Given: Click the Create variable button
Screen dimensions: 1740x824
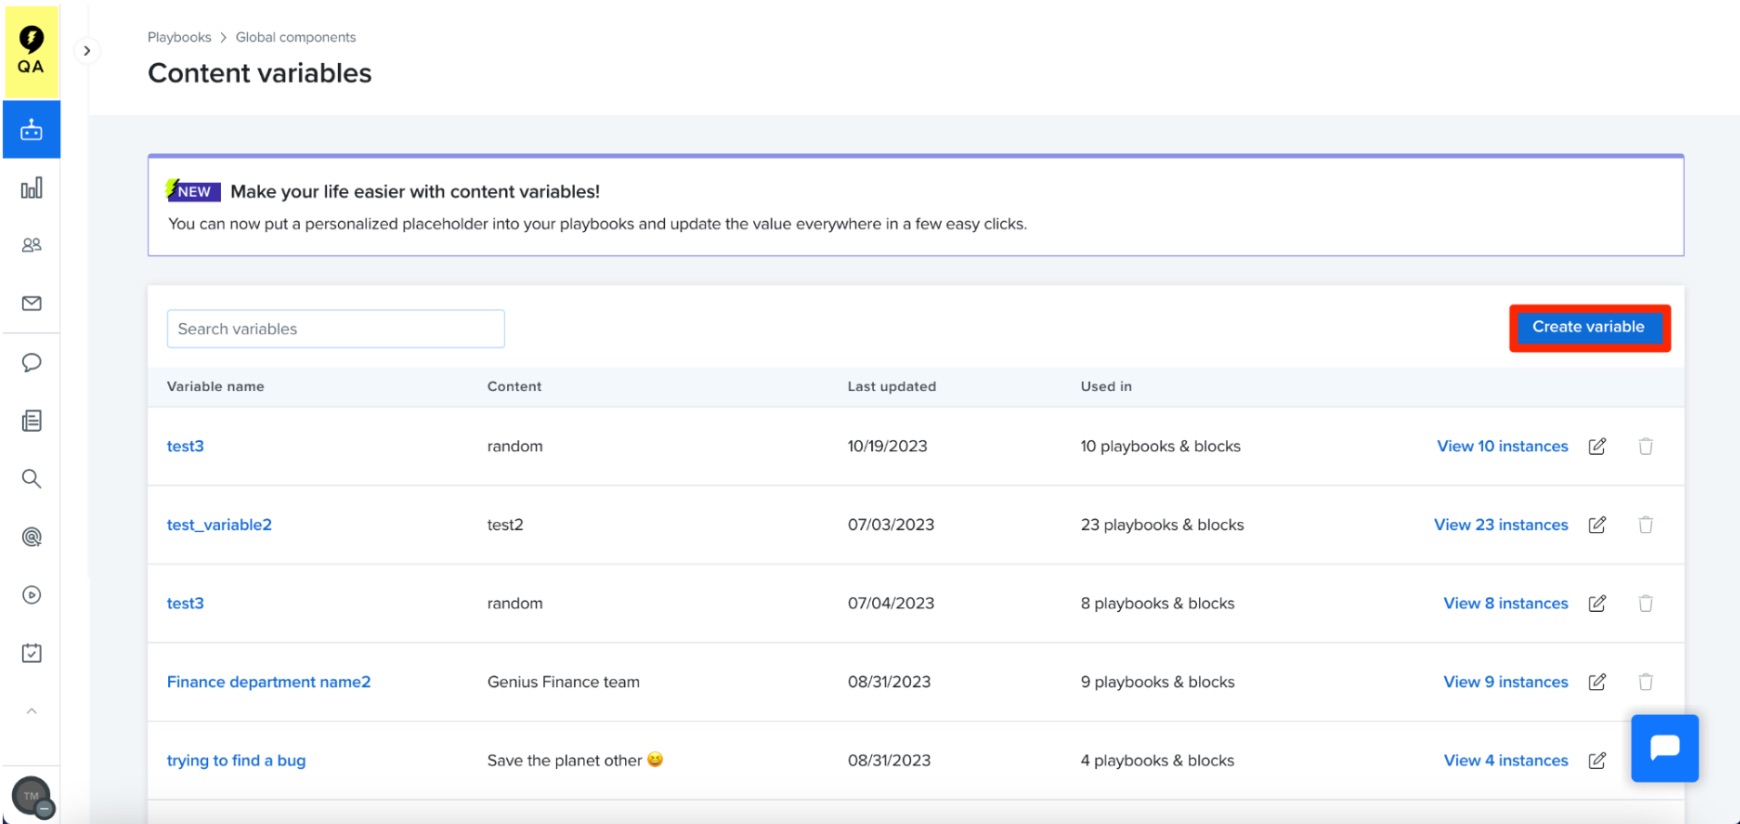Looking at the screenshot, I should pos(1589,327).
